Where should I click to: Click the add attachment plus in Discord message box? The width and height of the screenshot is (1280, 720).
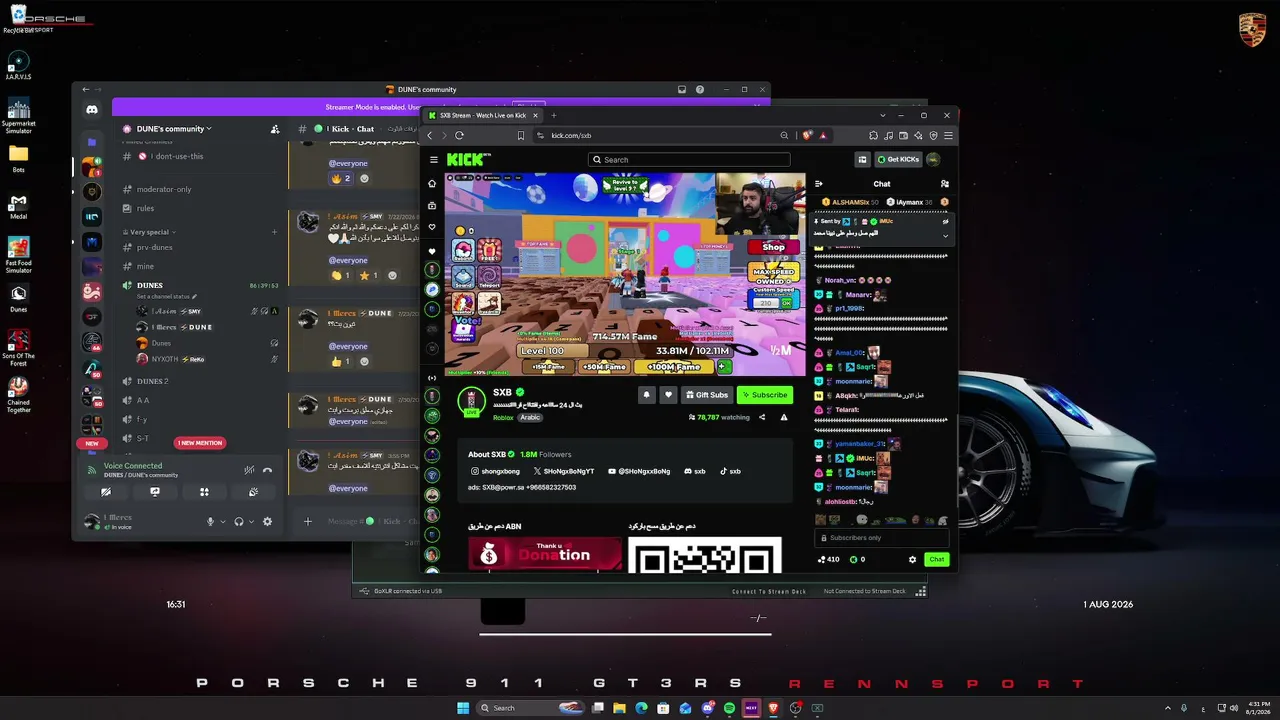pyautogui.click(x=308, y=521)
